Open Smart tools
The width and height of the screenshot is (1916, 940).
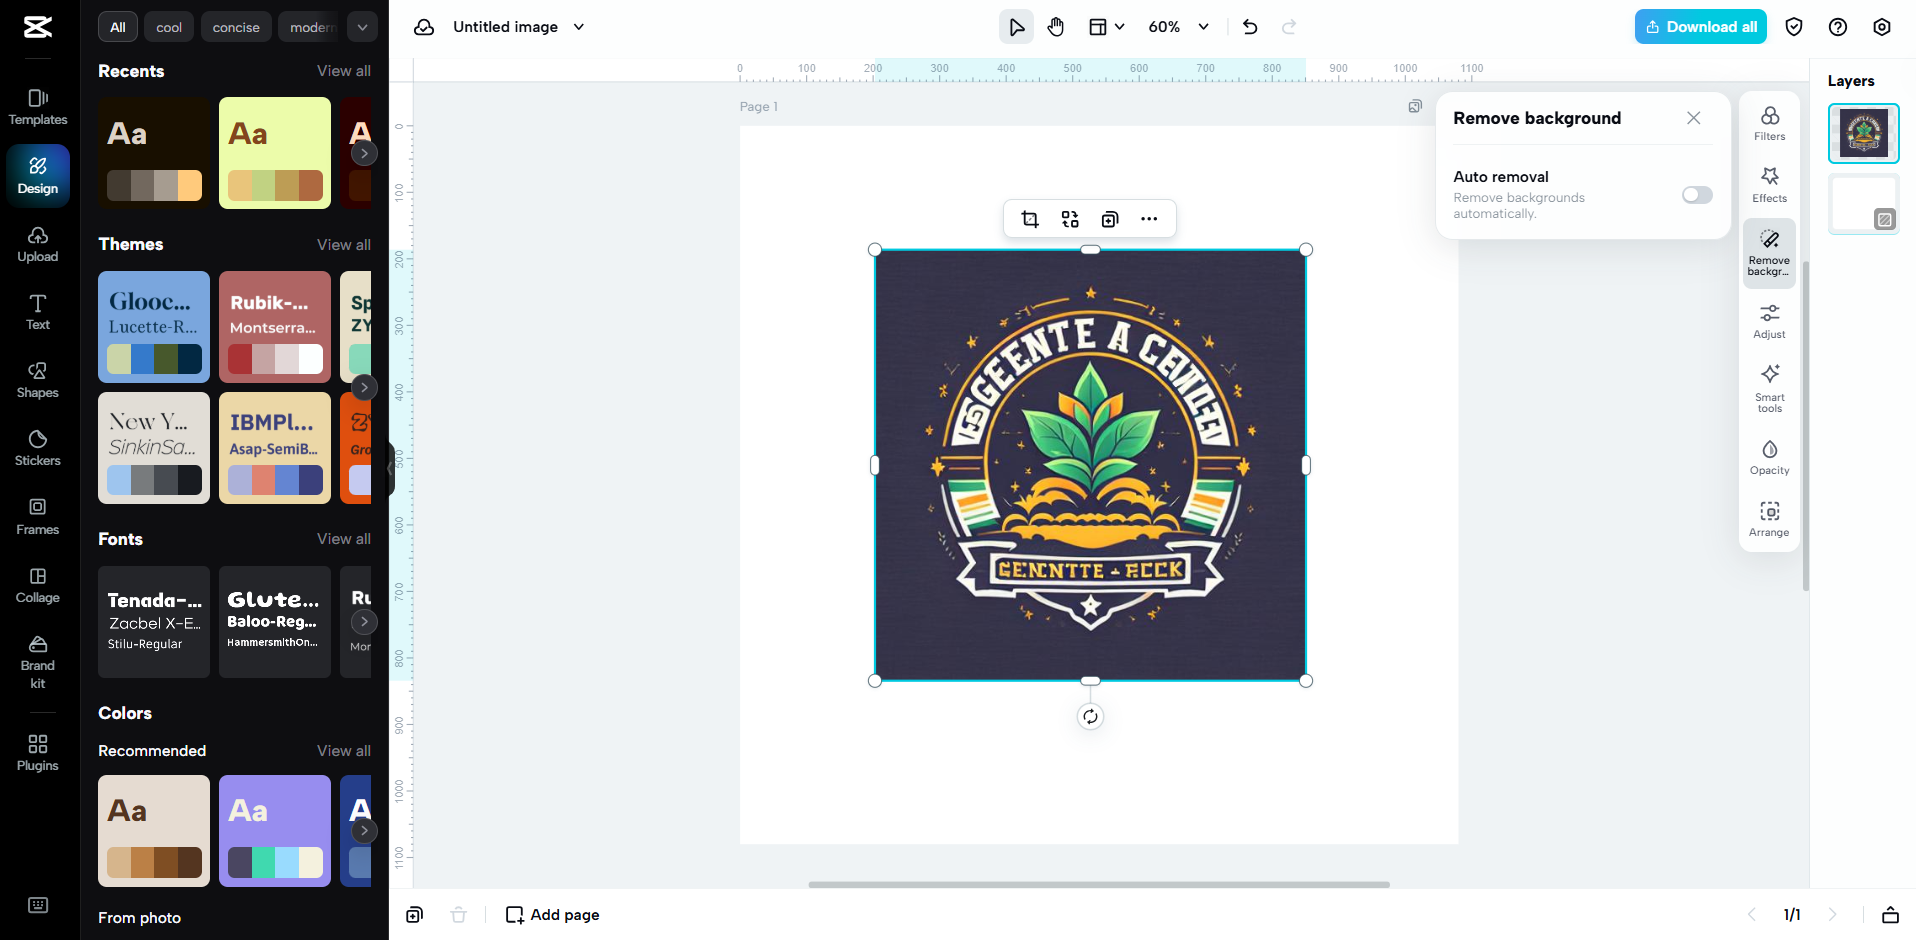(1768, 388)
